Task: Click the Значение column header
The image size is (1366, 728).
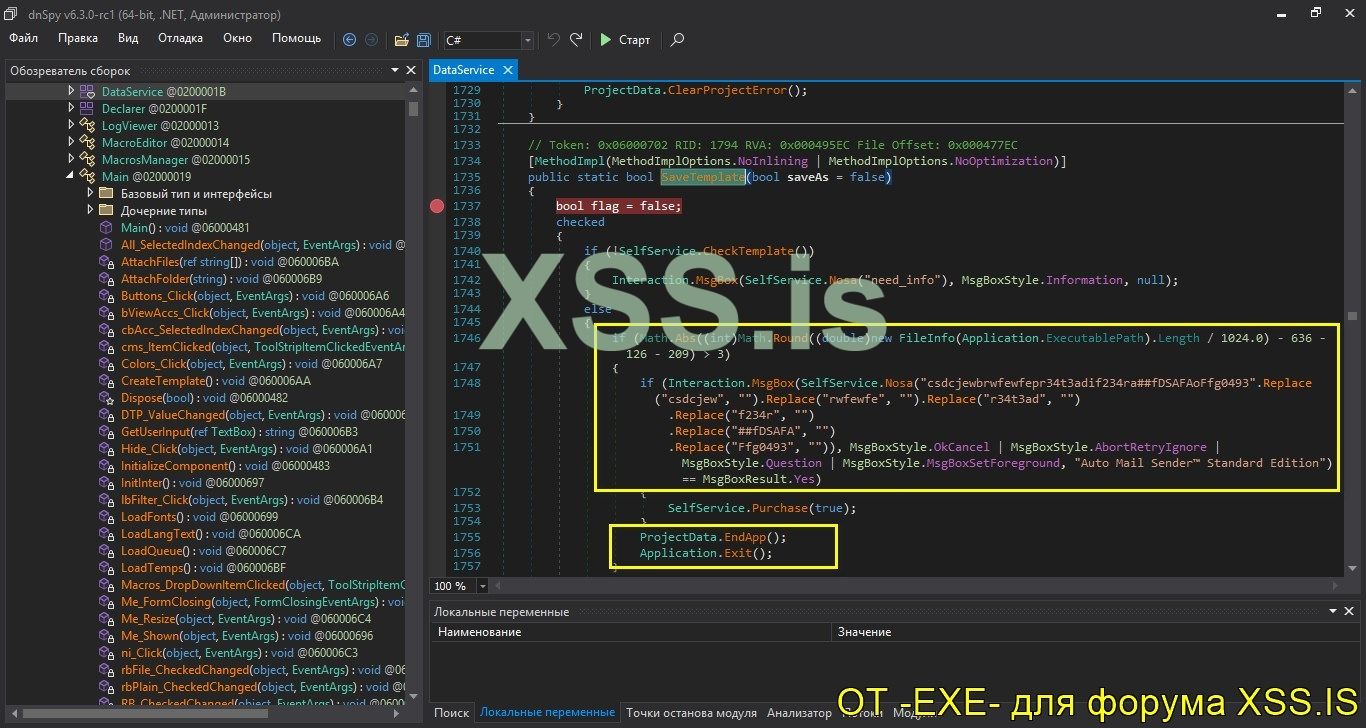Action: point(1093,632)
